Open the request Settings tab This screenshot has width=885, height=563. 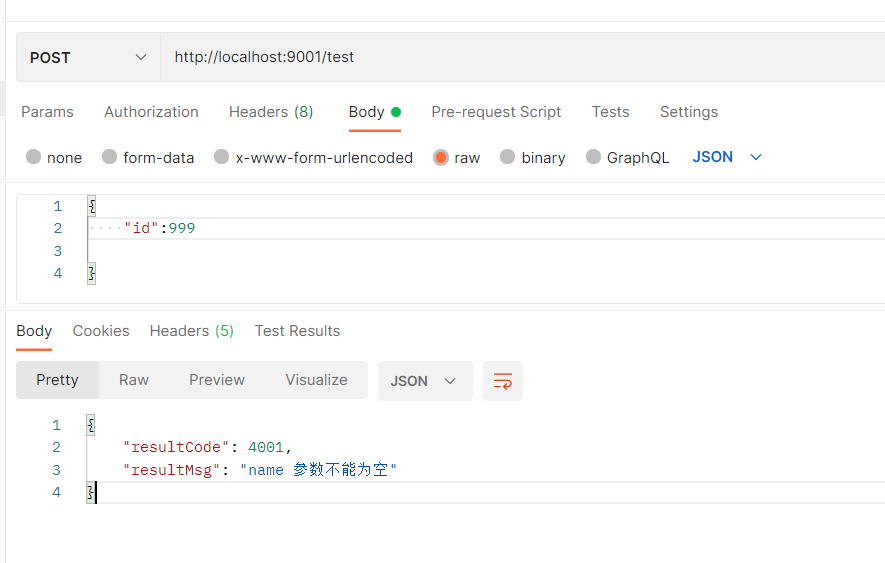688,112
